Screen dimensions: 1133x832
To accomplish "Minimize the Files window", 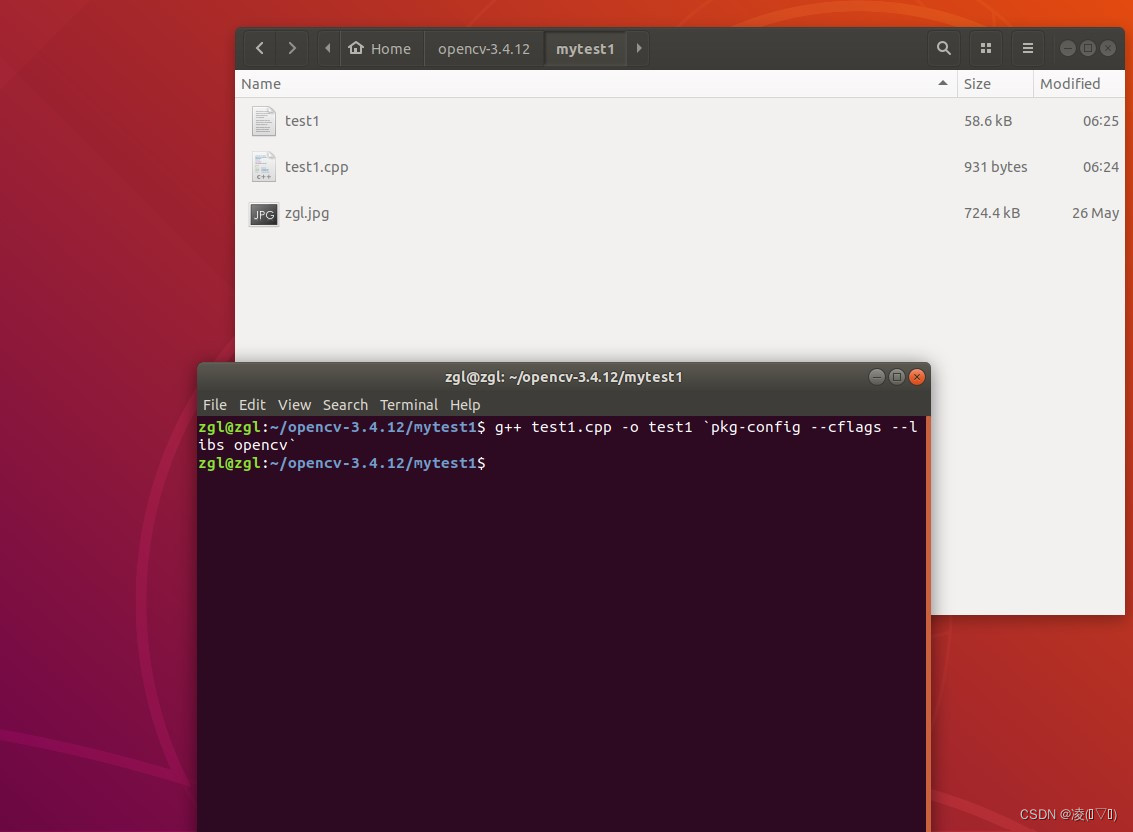I will click(1067, 48).
